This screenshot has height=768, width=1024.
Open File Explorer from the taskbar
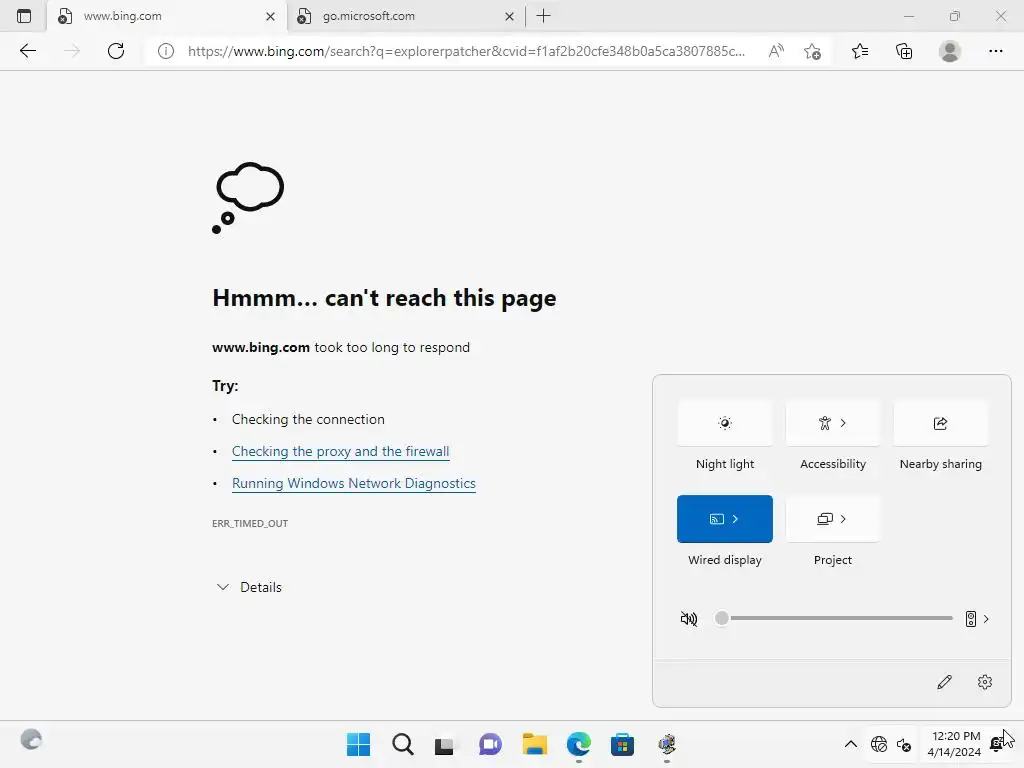[x=534, y=744]
